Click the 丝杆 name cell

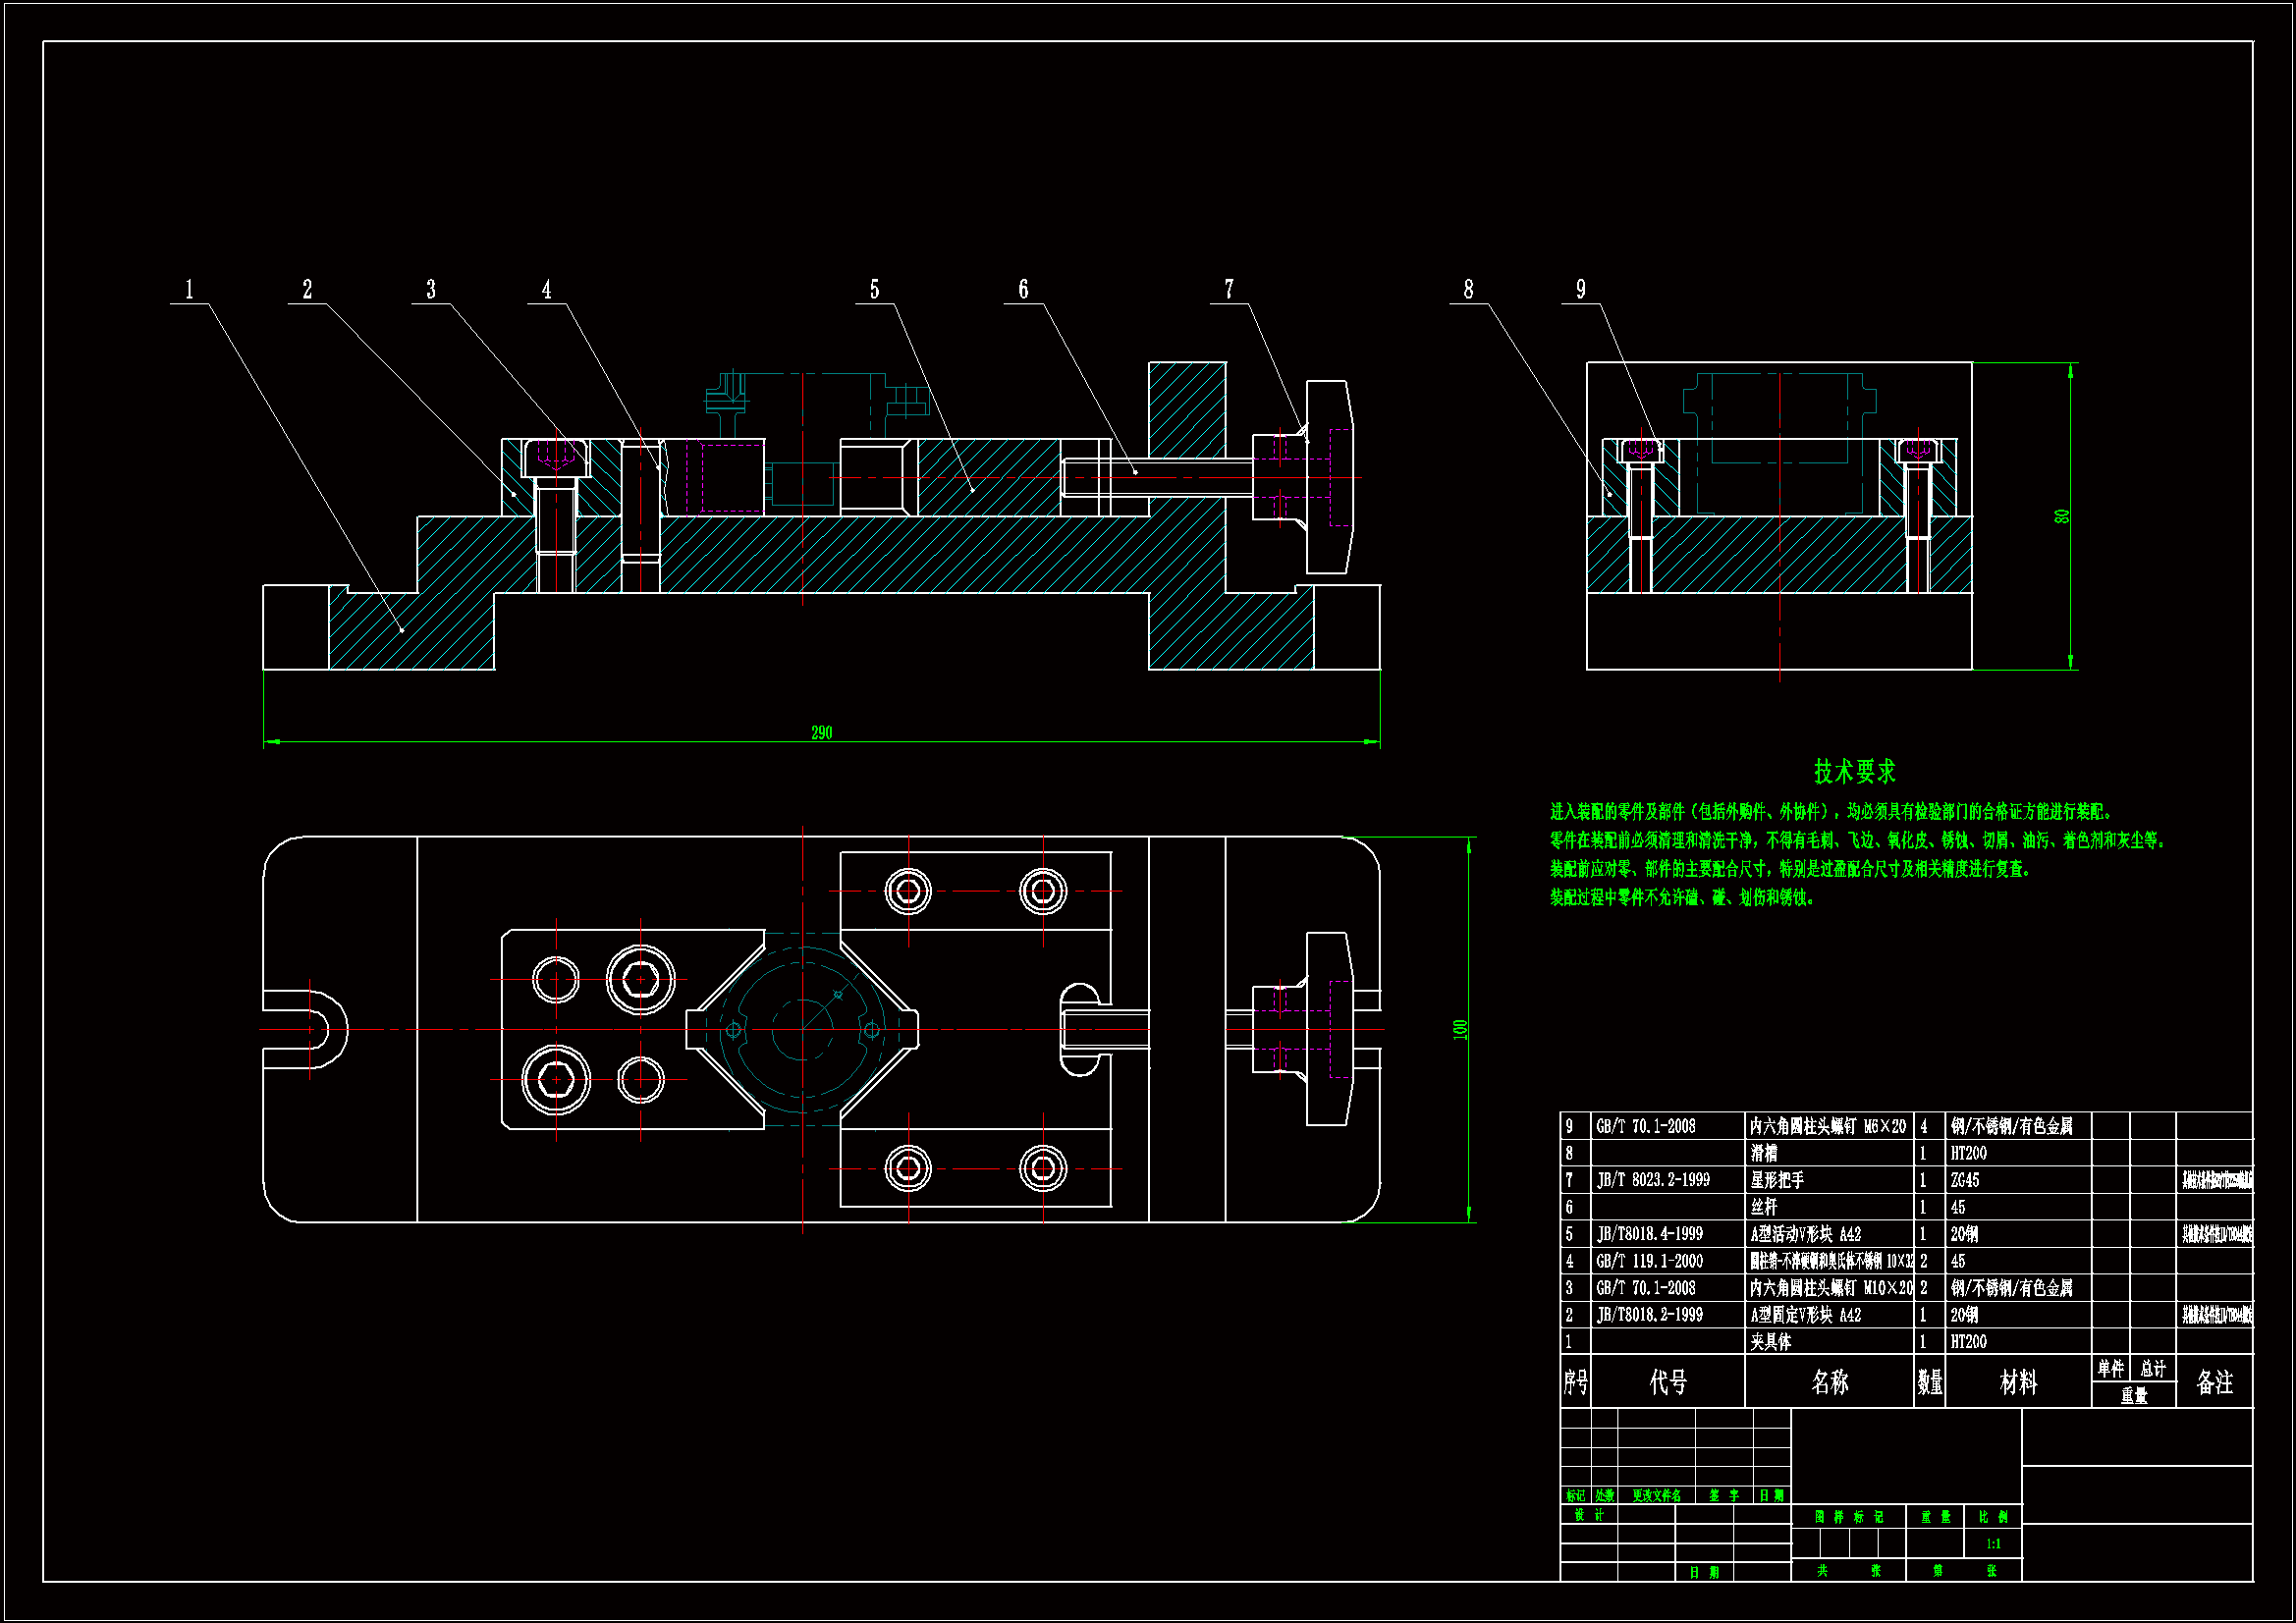pyautogui.click(x=1764, y=1207)
